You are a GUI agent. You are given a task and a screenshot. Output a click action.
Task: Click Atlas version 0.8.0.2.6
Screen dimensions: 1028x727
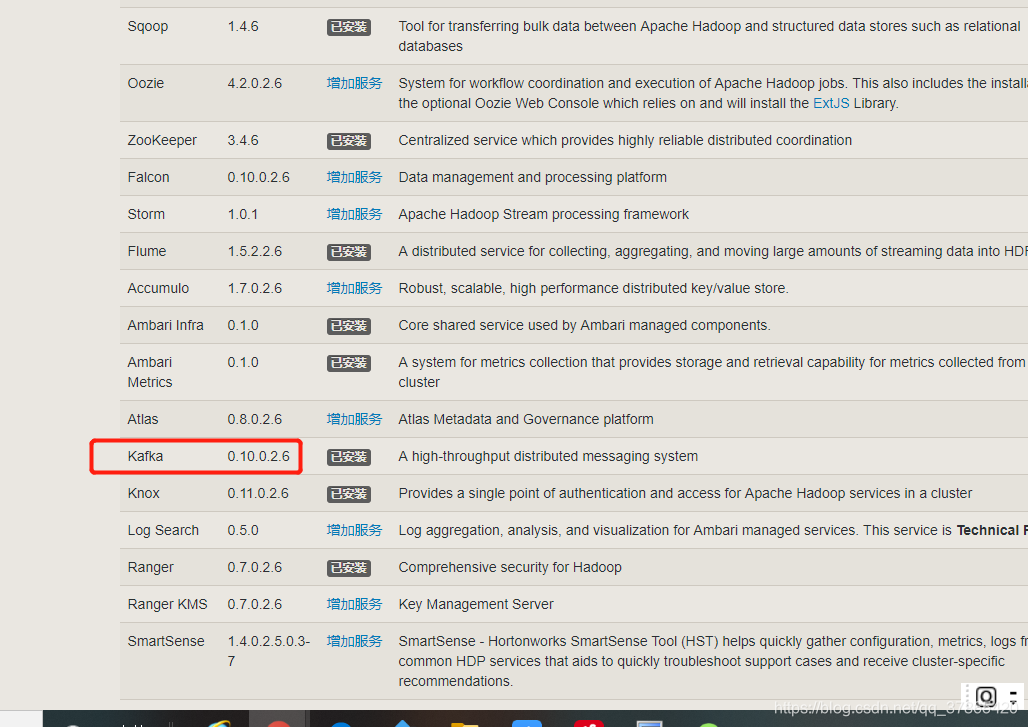click(x=255, y=420)
